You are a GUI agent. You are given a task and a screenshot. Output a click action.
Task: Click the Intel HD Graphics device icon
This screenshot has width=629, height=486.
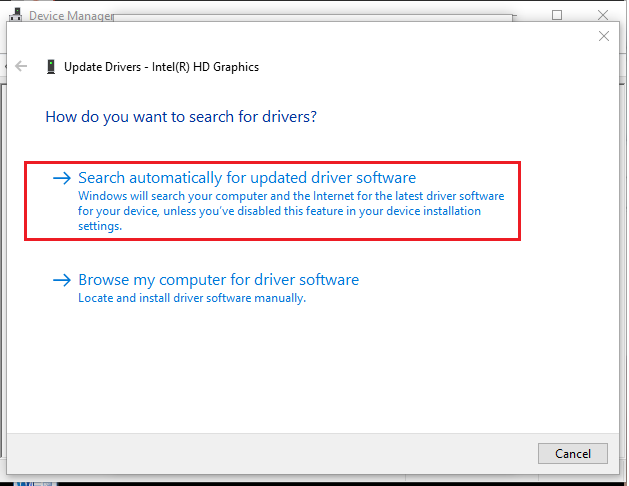click(x=51, y=67)
